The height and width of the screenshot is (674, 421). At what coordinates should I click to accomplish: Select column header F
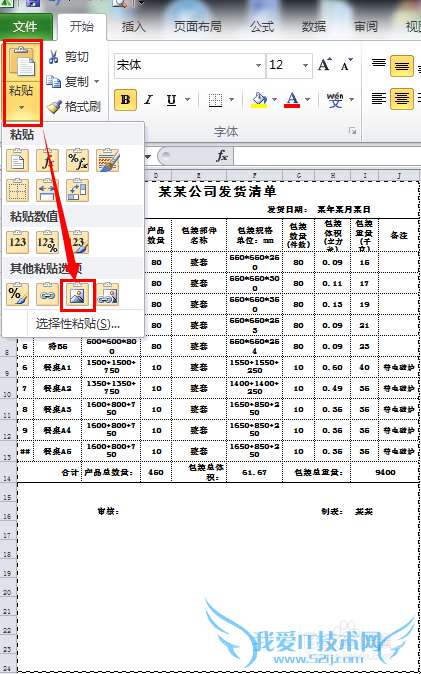(x=255, y=175)
